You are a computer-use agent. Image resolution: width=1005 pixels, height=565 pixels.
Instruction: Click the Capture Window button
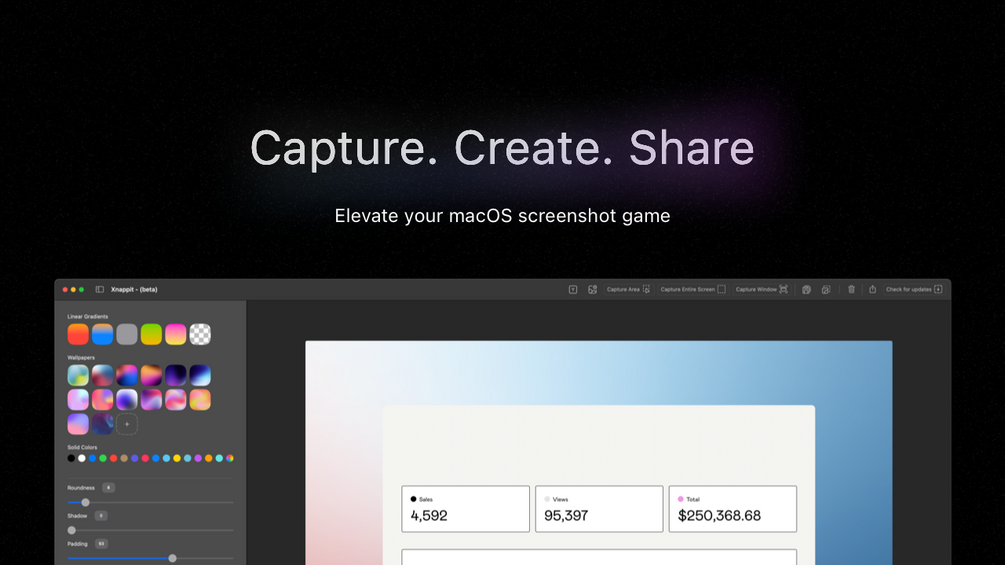(761, 290)
